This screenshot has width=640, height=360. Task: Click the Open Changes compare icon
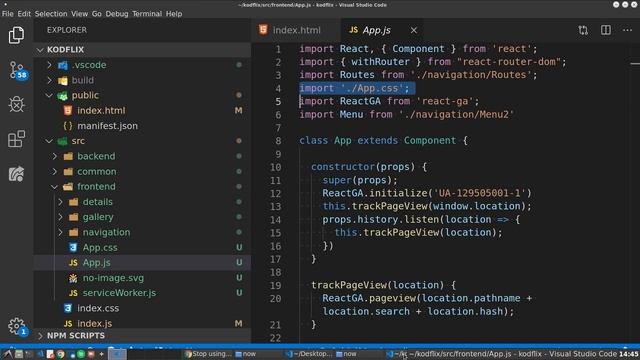pos(583,30)
